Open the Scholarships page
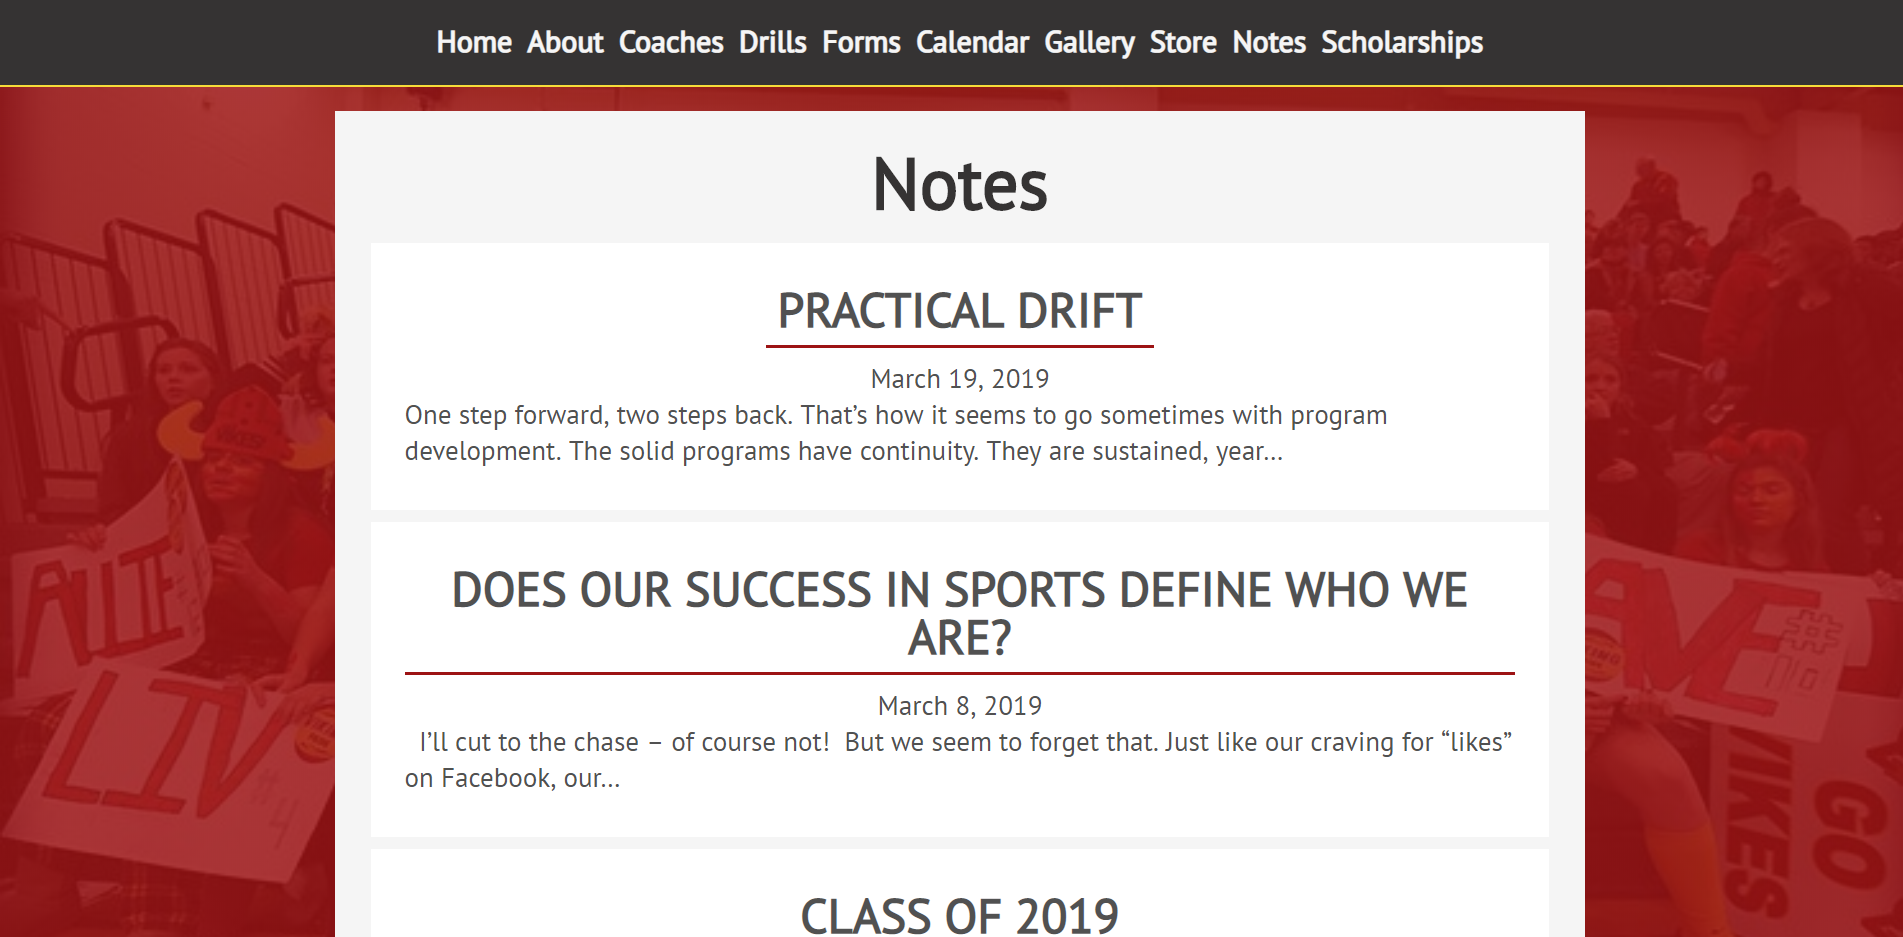Image resolution: width=1903 pixels, height=937 pixels. click(1402, 43)
